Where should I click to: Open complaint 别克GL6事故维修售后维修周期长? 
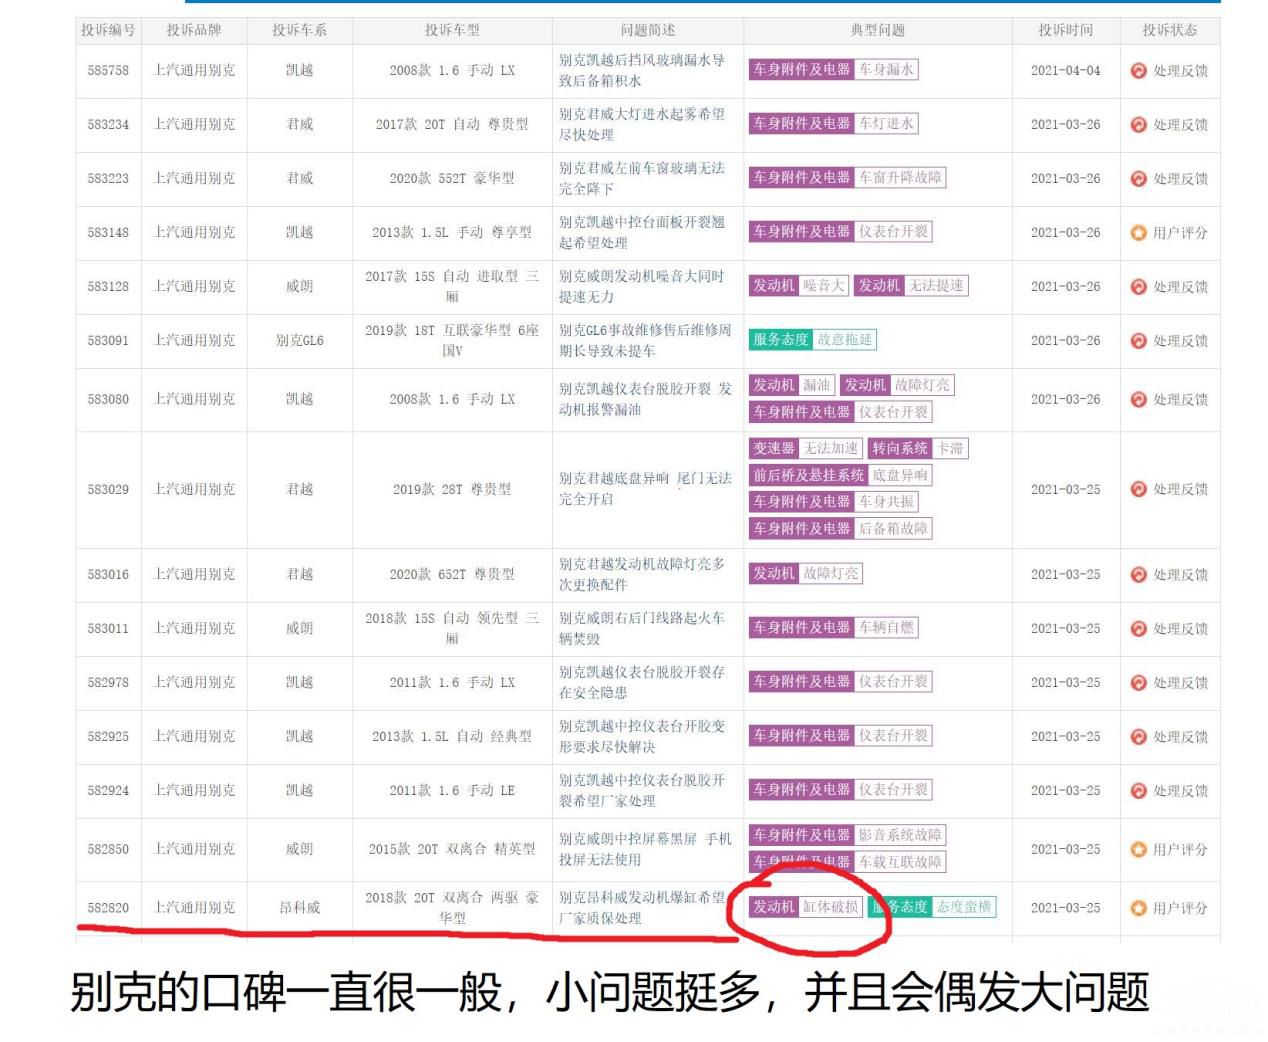click(645, 340)
